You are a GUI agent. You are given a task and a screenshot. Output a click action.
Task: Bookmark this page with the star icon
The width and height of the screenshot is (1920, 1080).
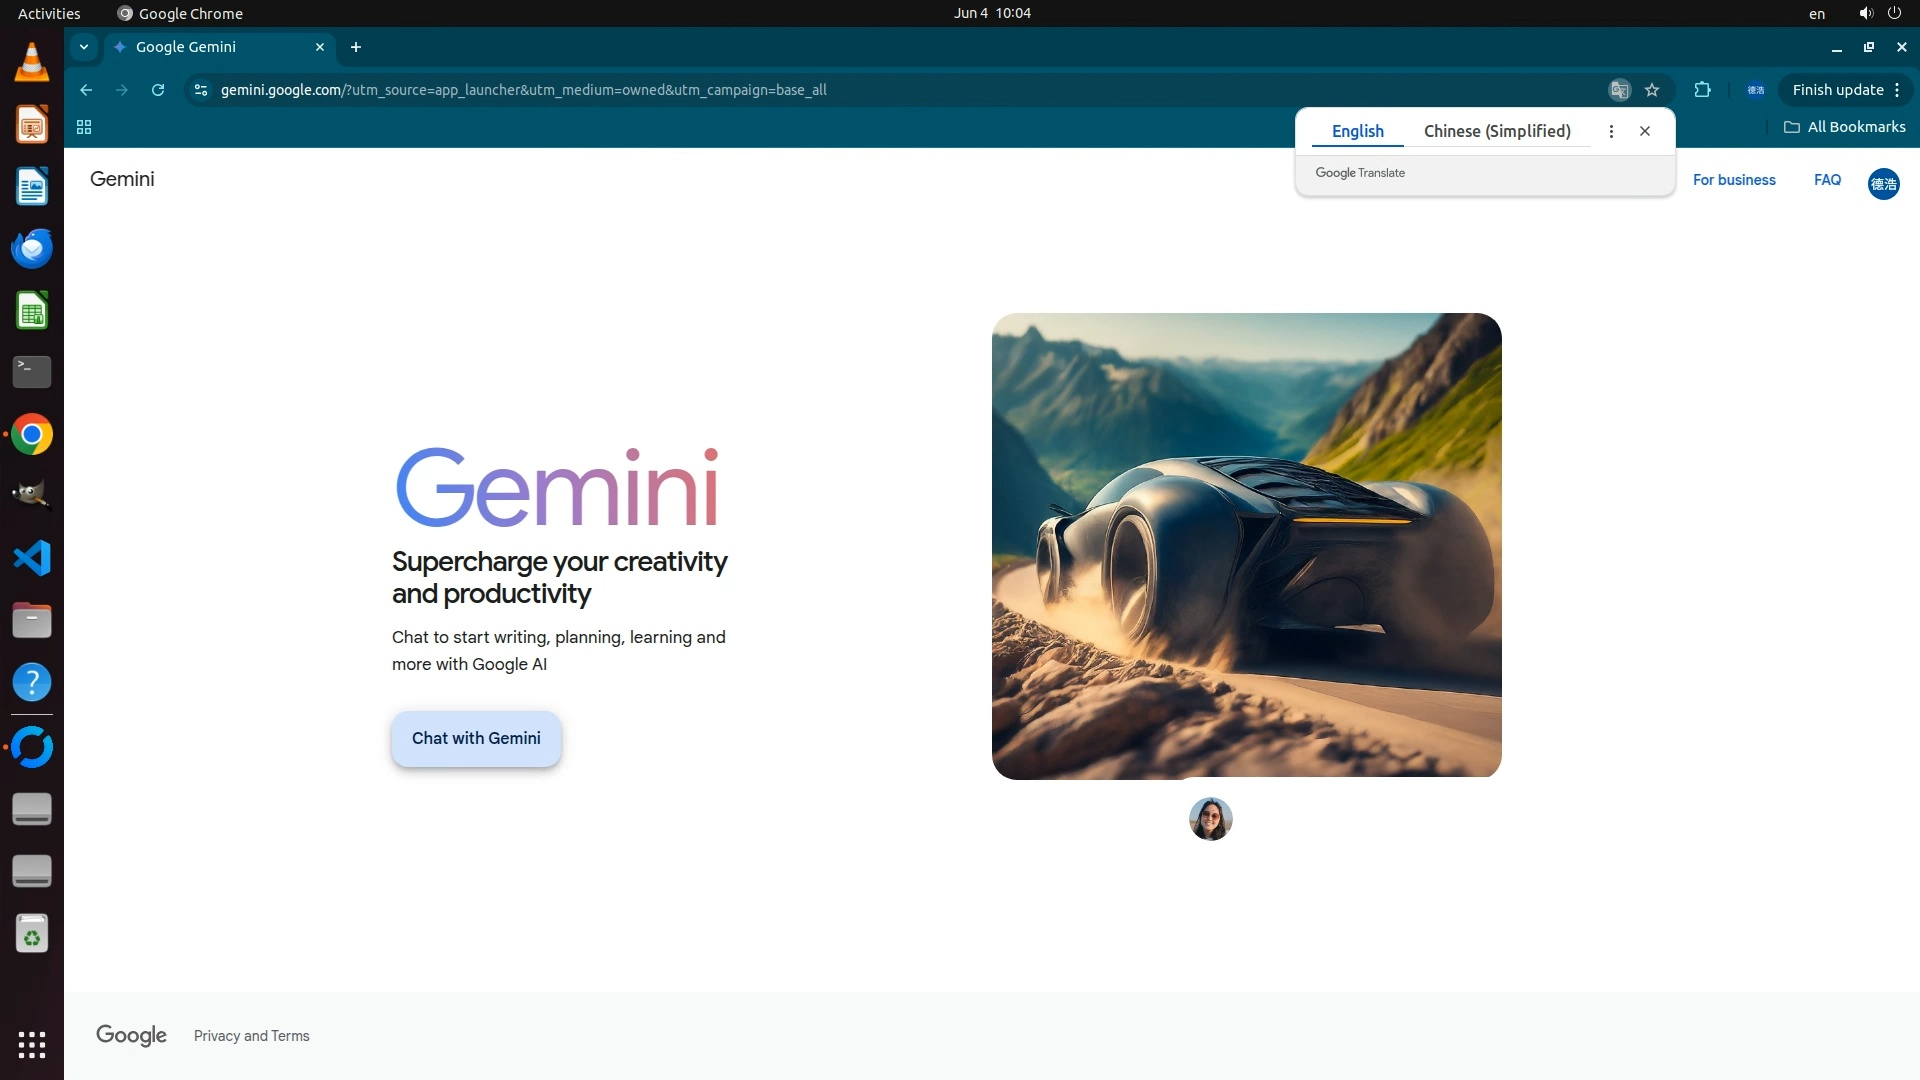tap(1652, 90)
